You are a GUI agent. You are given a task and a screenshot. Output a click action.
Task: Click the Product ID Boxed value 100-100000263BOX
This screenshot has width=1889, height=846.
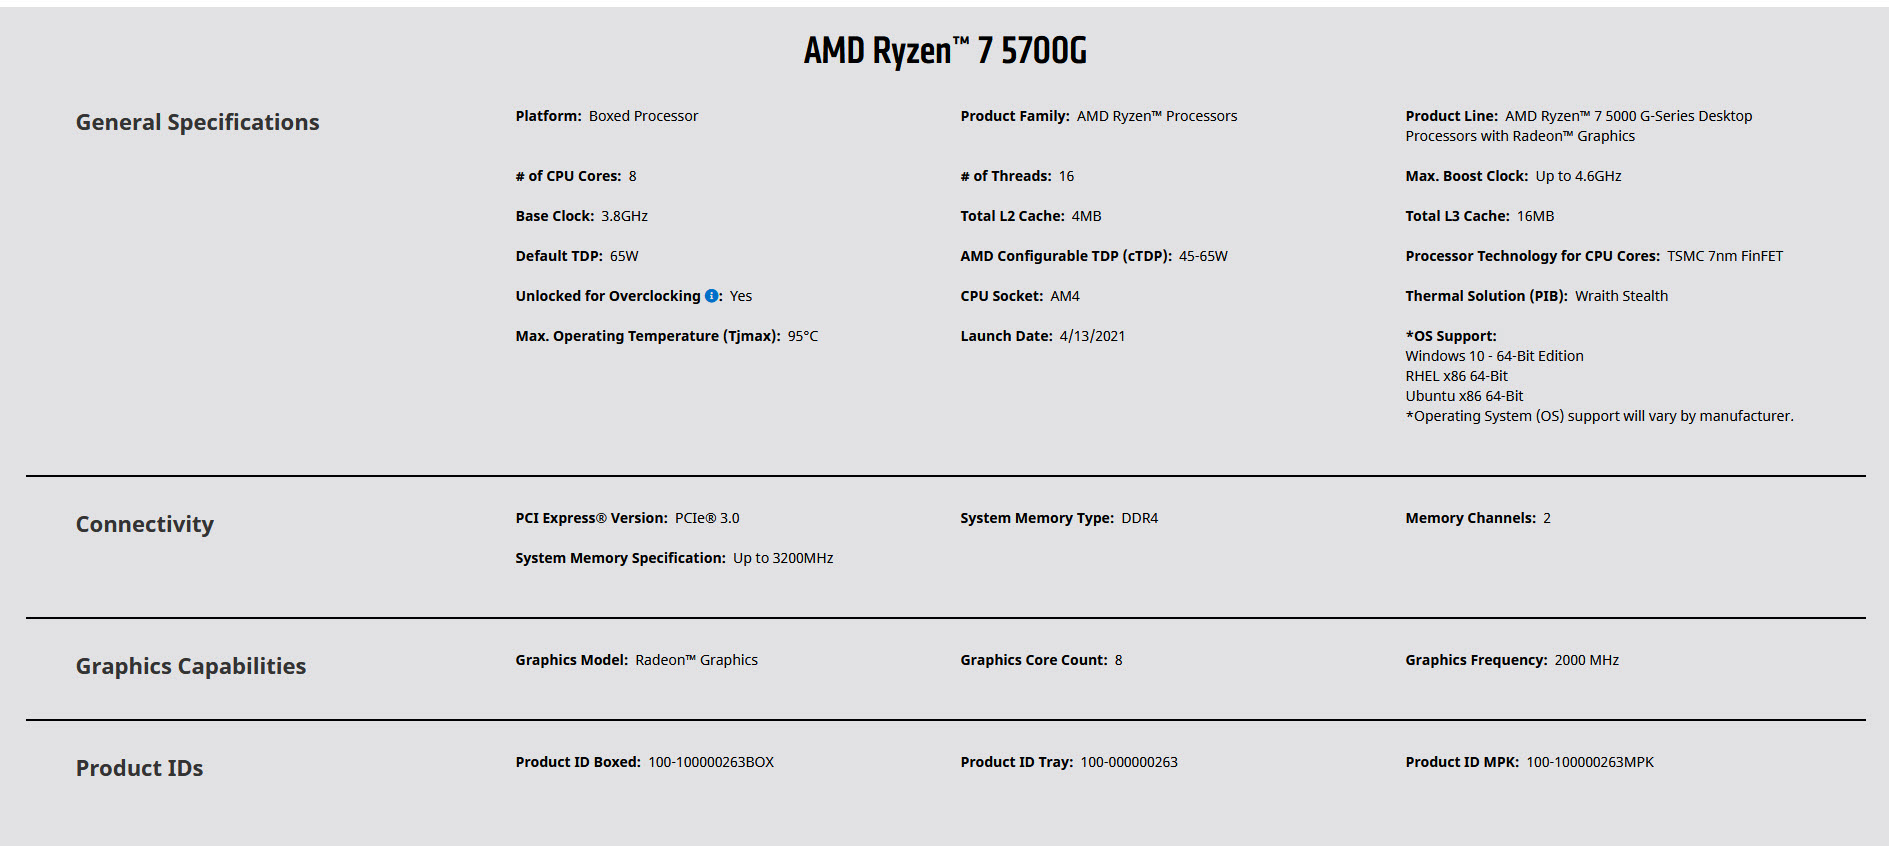[x=711, y=762]
